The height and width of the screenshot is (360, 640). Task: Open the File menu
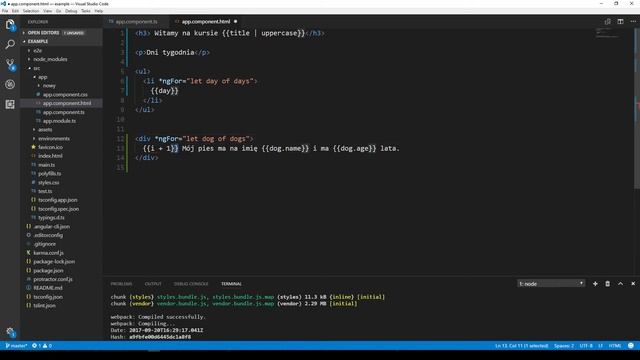[x=5, y=11]
